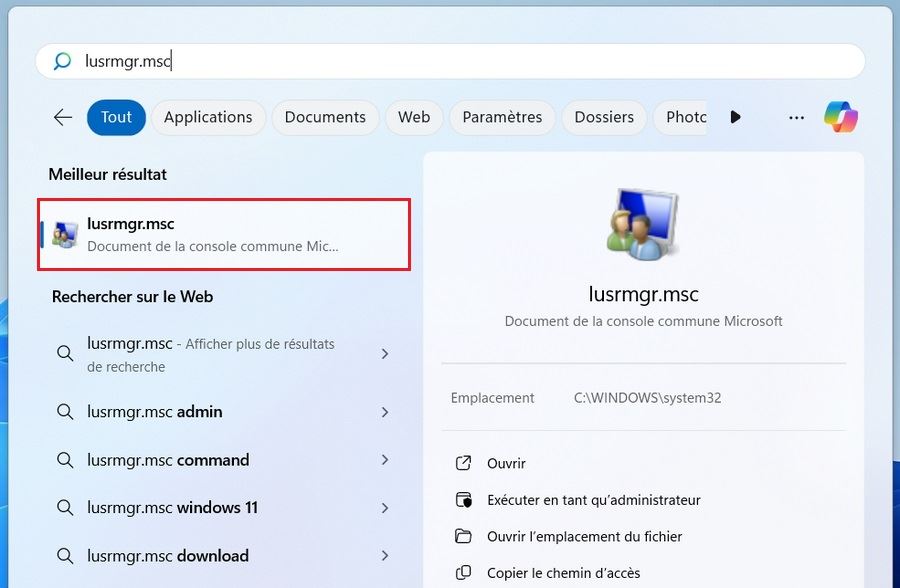900x588 pixels.
Task: Click the large lusrmgr.msc preview icon
Action: 643,222
